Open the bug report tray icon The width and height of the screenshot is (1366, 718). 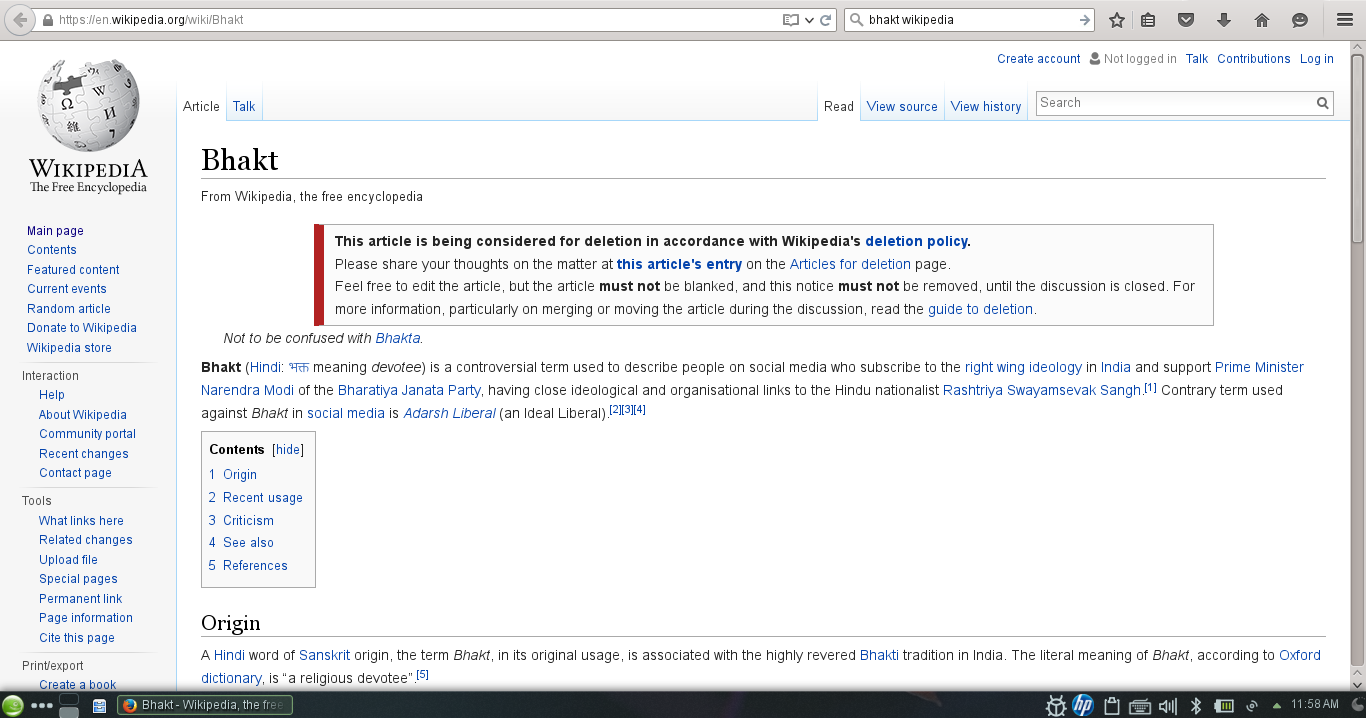1055,705
